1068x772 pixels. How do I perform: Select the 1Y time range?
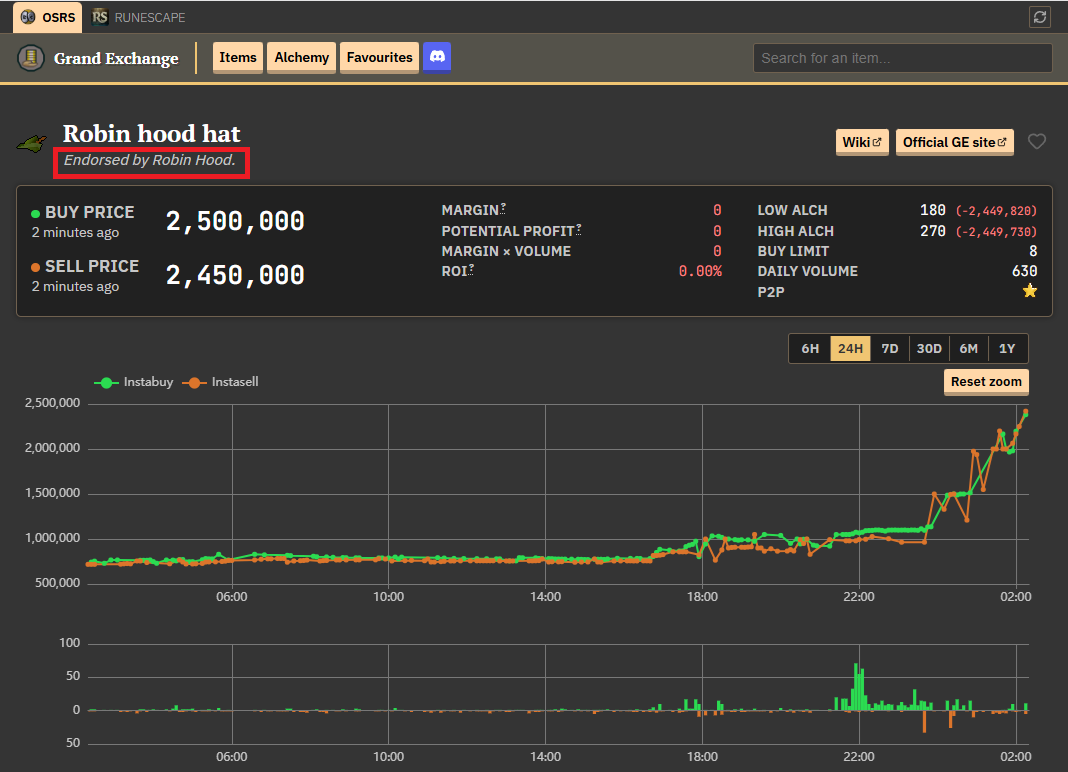pyautogui.click(x=1007, y=349)
